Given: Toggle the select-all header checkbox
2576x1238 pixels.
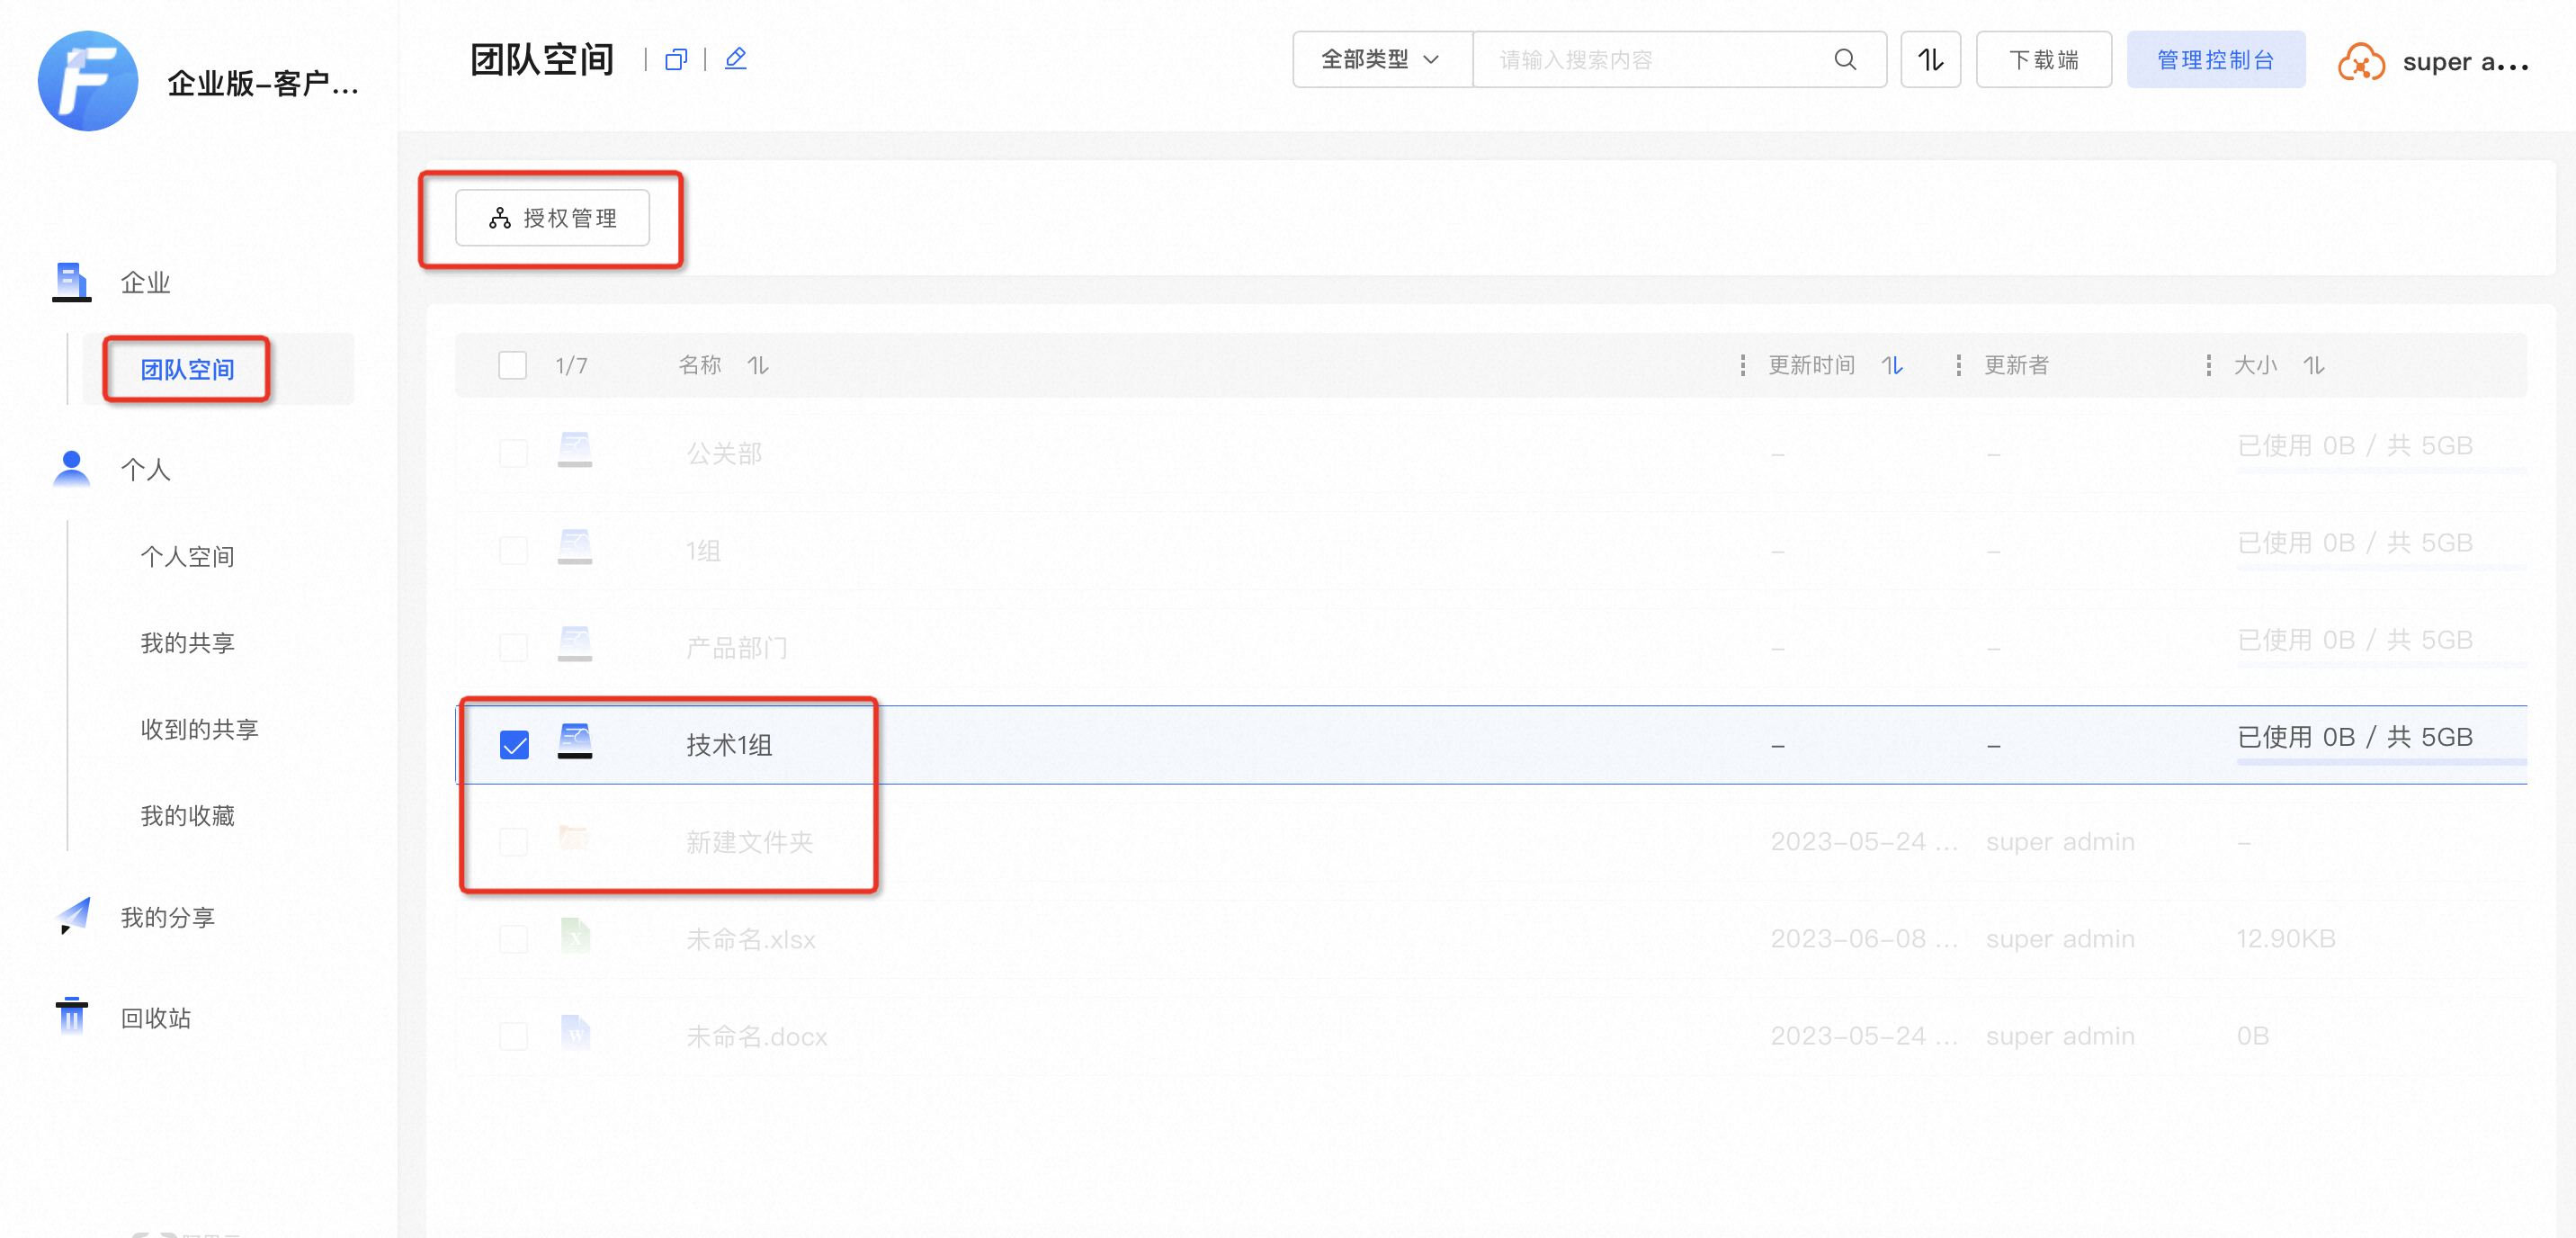Looking at the screenshot, I should [512, 365].
